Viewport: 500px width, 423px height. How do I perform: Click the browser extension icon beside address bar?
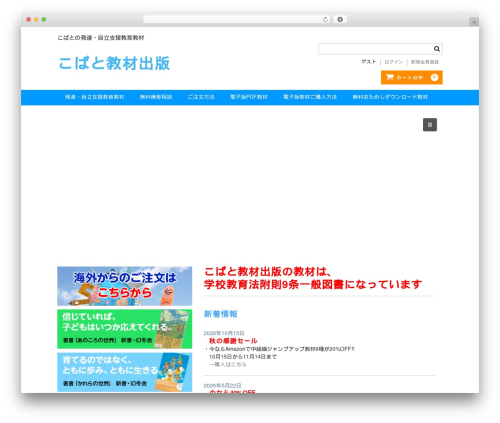(340, 19)
